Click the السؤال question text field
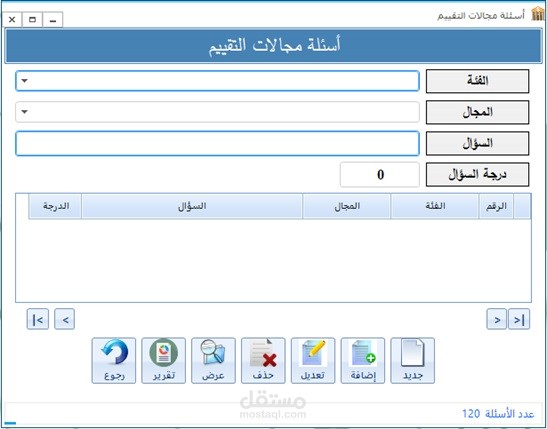The width and height of the screenshot is (547, 429). click(217, 143)
